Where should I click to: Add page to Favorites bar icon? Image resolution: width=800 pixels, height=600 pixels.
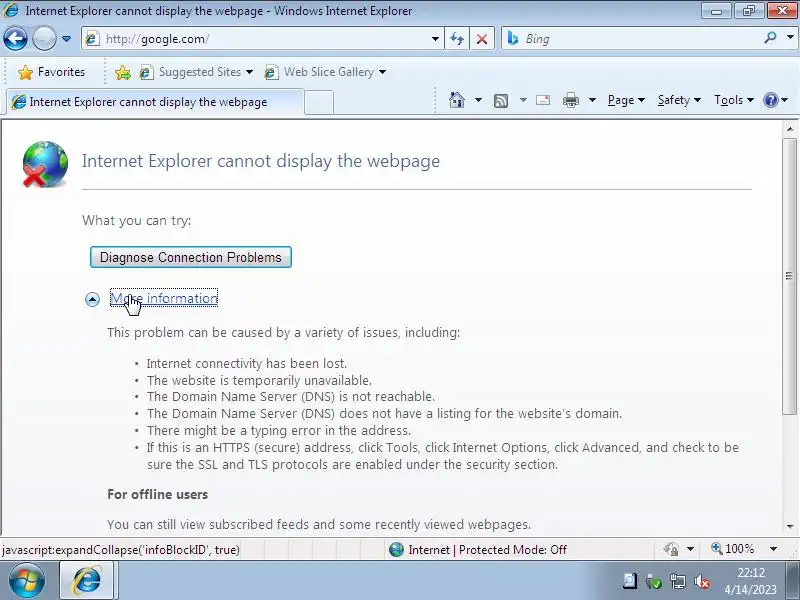pyautogui.click(x=122, y=72)
